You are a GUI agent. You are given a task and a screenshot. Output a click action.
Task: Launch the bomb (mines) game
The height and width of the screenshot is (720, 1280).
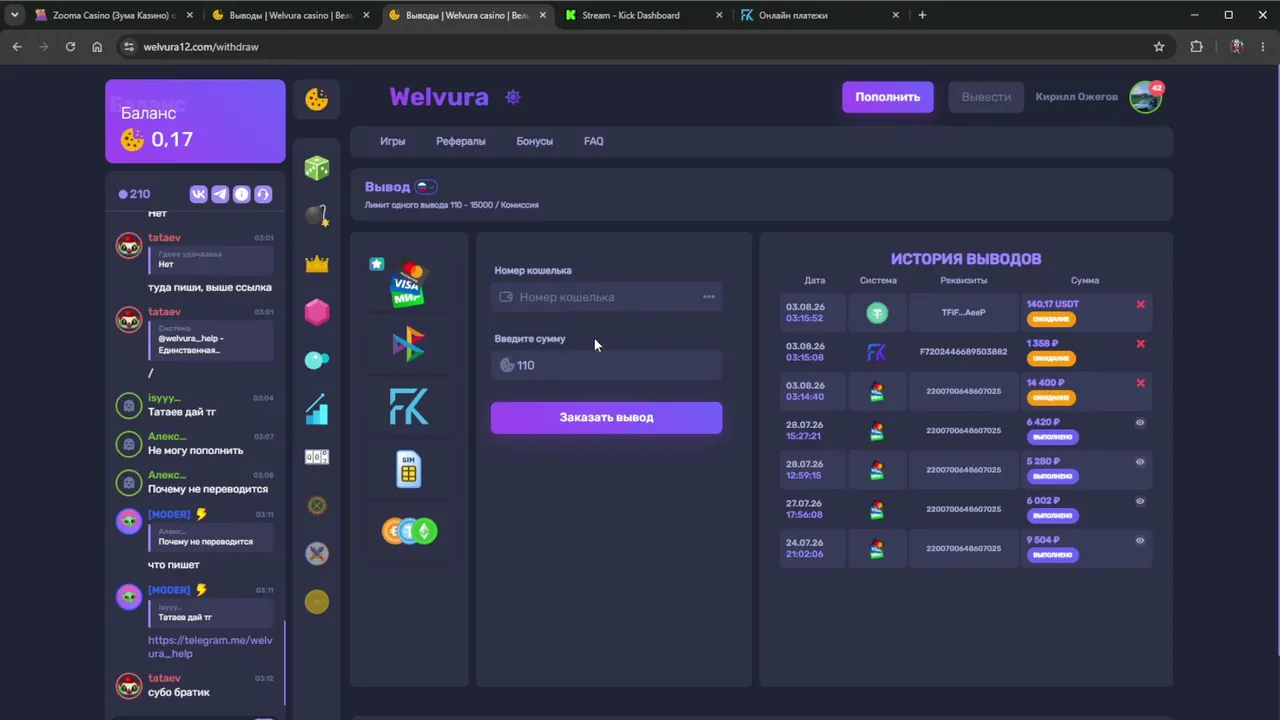click(x=317, y=215)
